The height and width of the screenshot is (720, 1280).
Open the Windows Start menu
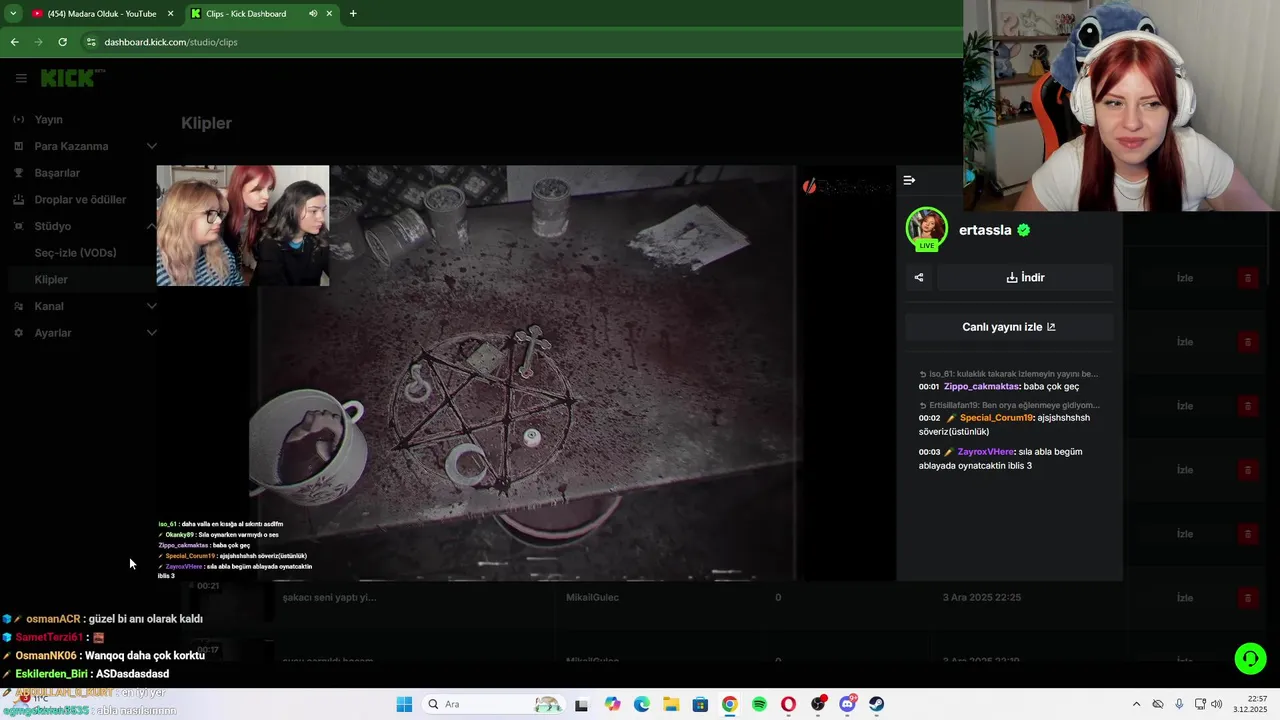coord(404,704)
